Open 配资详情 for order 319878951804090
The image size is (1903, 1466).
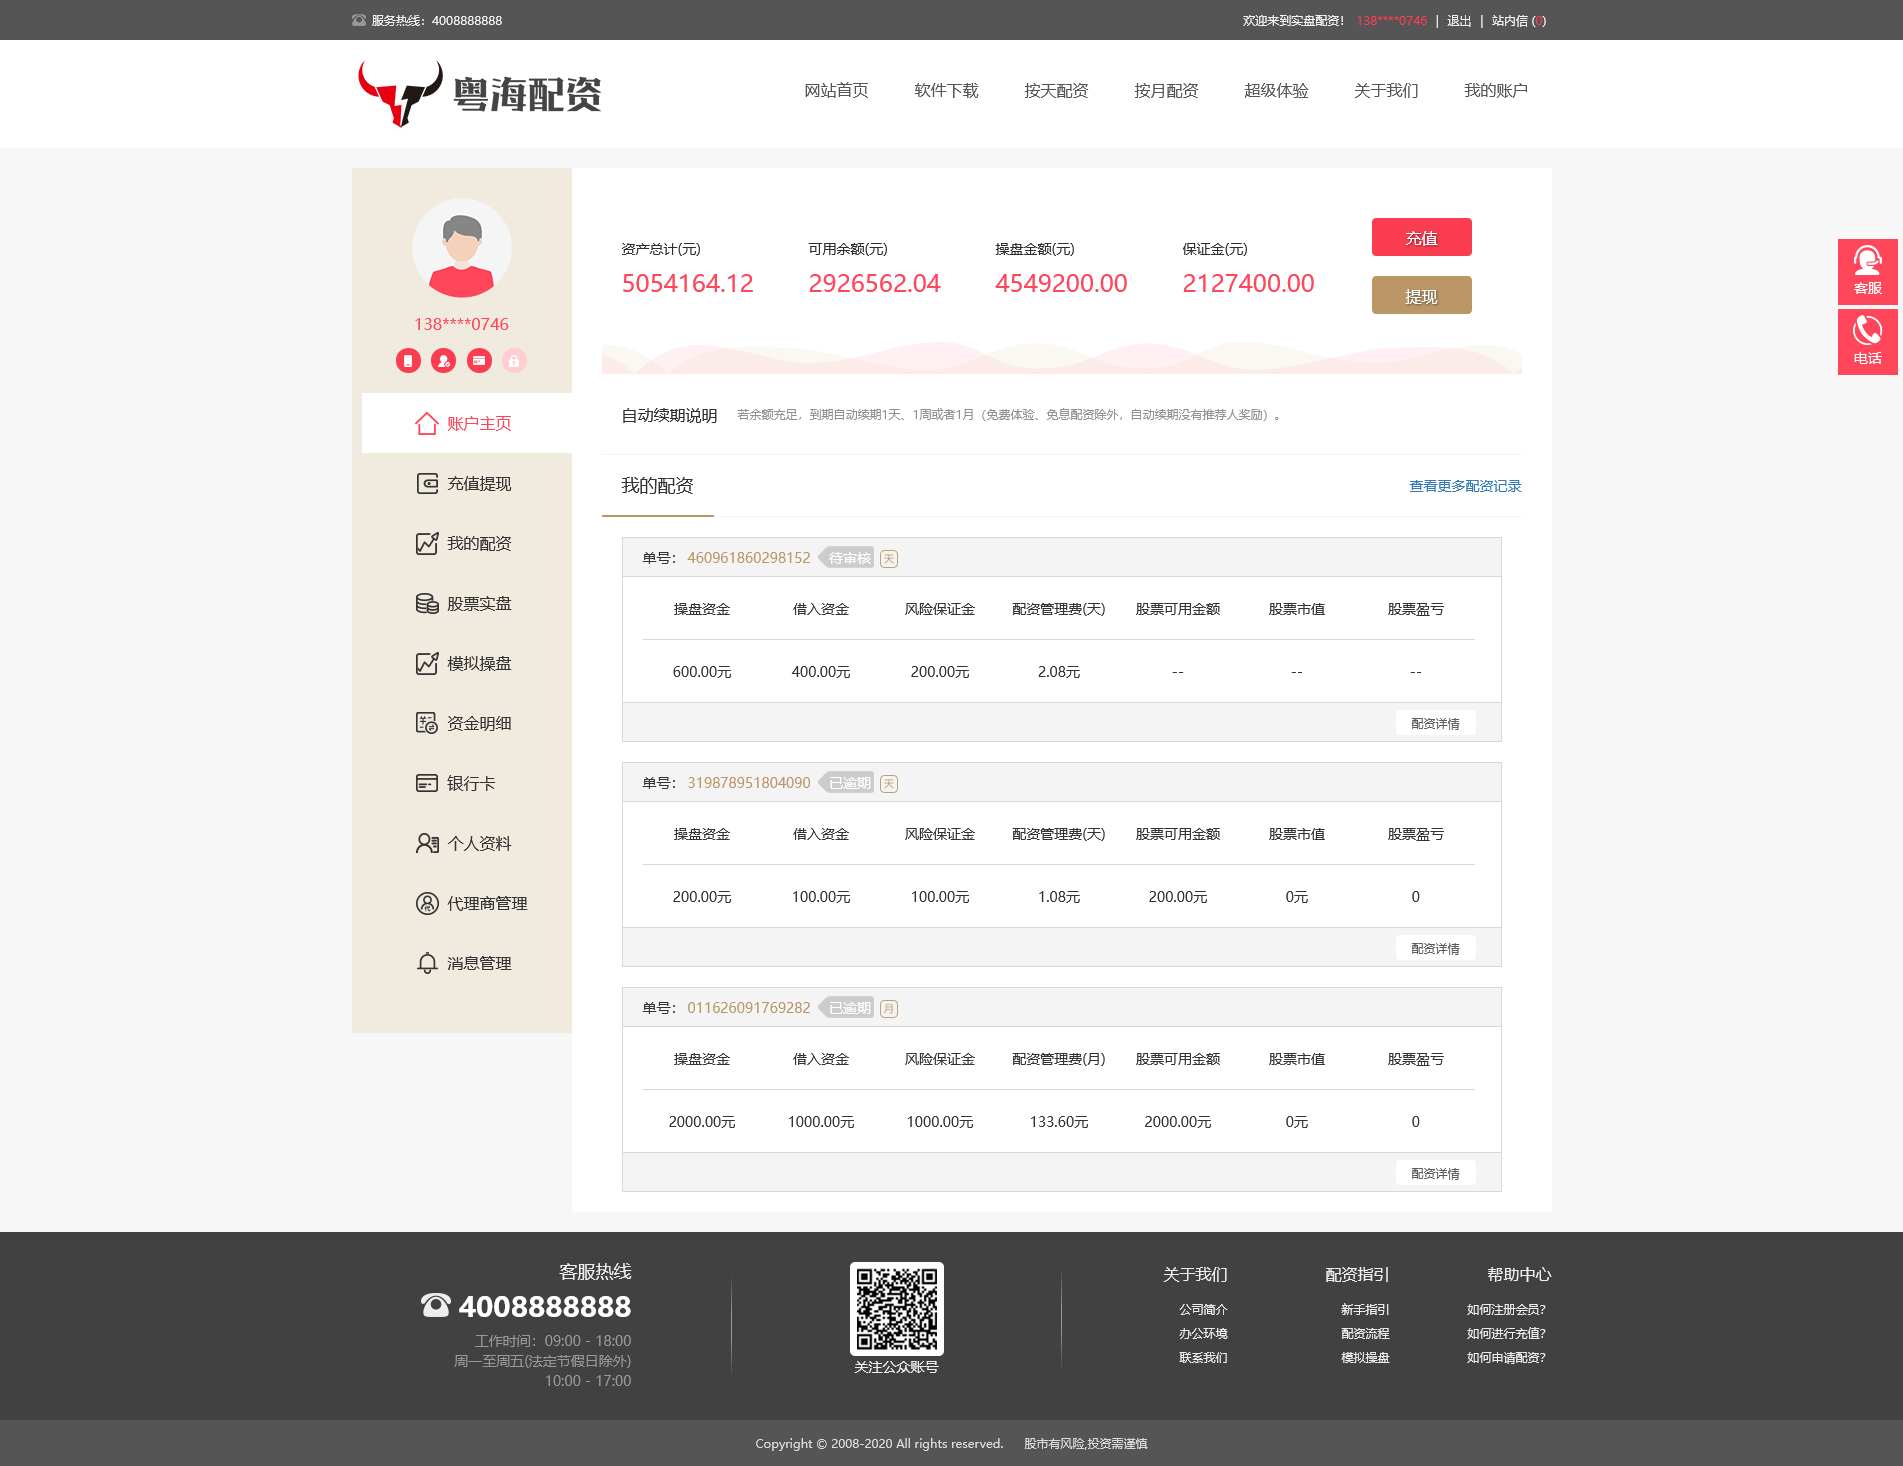click(1435, 948)
